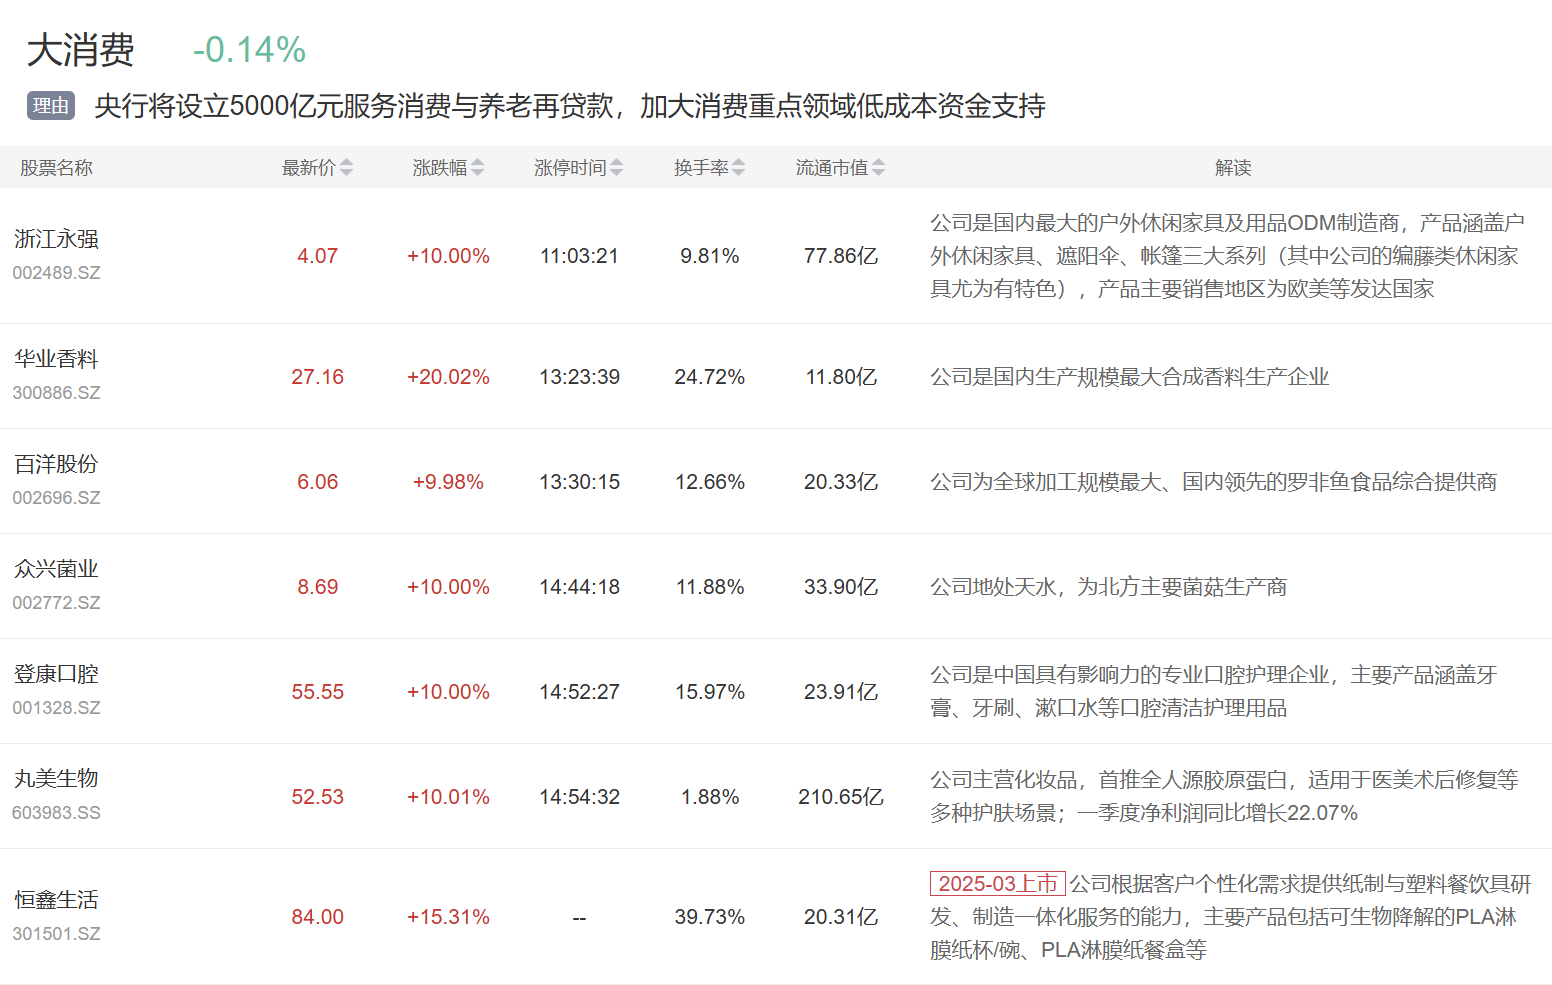Sort by 换手率 column arrow
The image size is (1552, 985).
tap(738, 168)
